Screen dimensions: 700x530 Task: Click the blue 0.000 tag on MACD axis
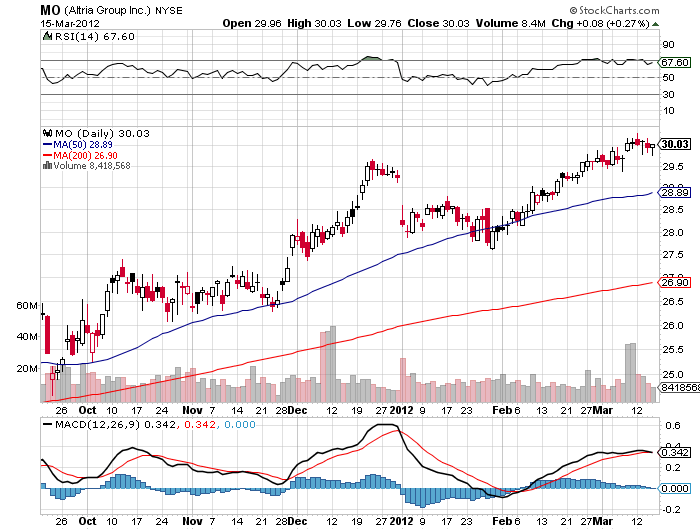(675, 488)
